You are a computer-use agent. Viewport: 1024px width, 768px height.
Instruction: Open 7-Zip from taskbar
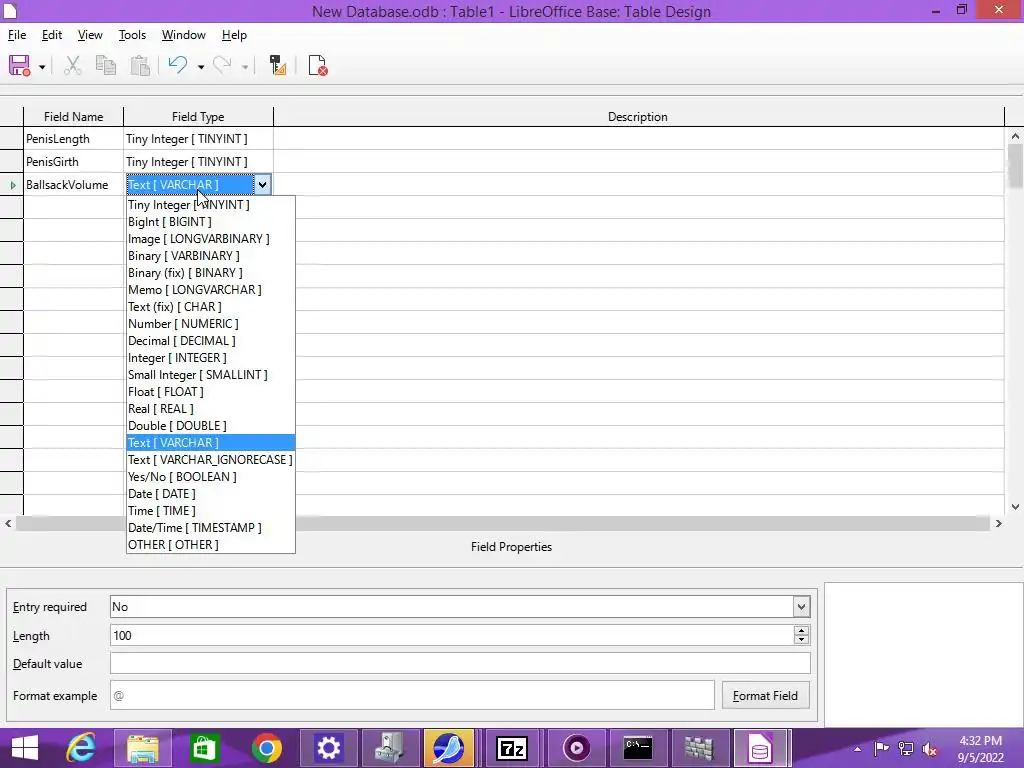(512, 748)
